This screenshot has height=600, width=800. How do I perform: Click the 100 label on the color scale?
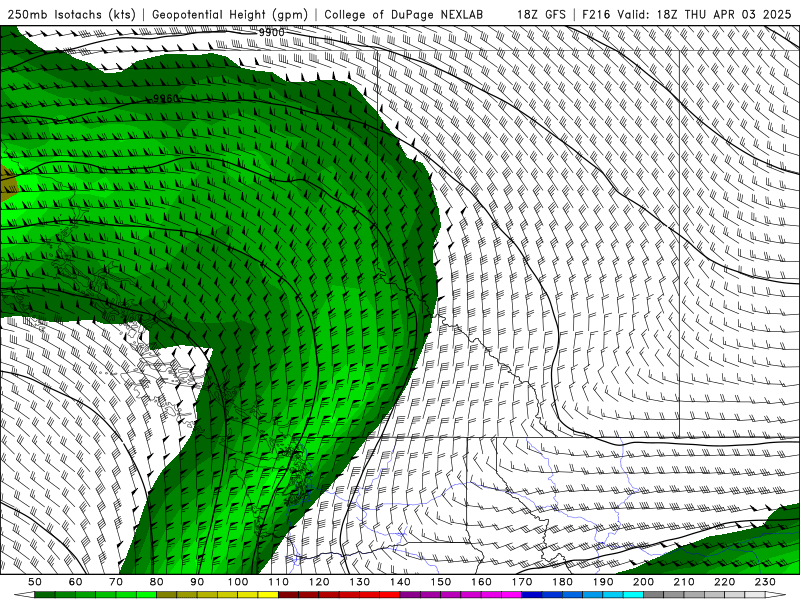point(238,582)
